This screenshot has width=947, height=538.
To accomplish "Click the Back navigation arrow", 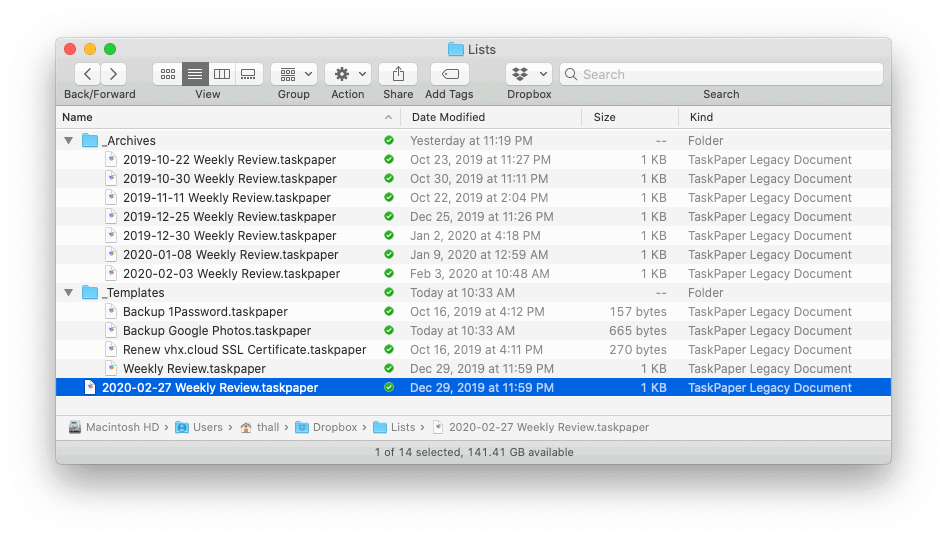I will point(88,74).
